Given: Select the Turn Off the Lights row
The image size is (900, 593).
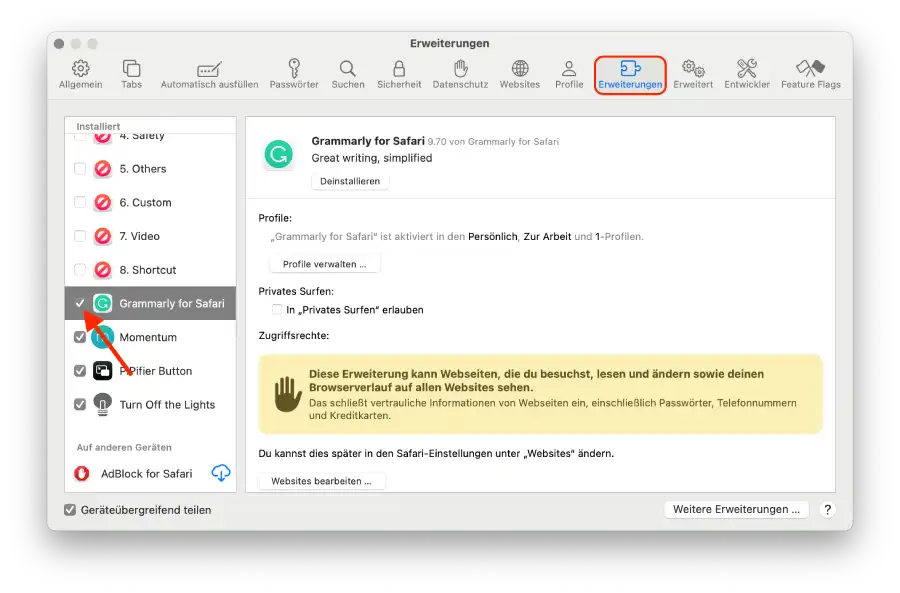Looking at the screenshot, I should pyautogui.click(x=150, y=405).
